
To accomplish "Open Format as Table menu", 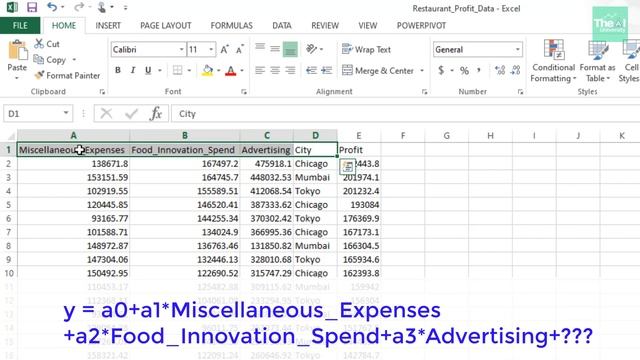I will coord(598,61).
